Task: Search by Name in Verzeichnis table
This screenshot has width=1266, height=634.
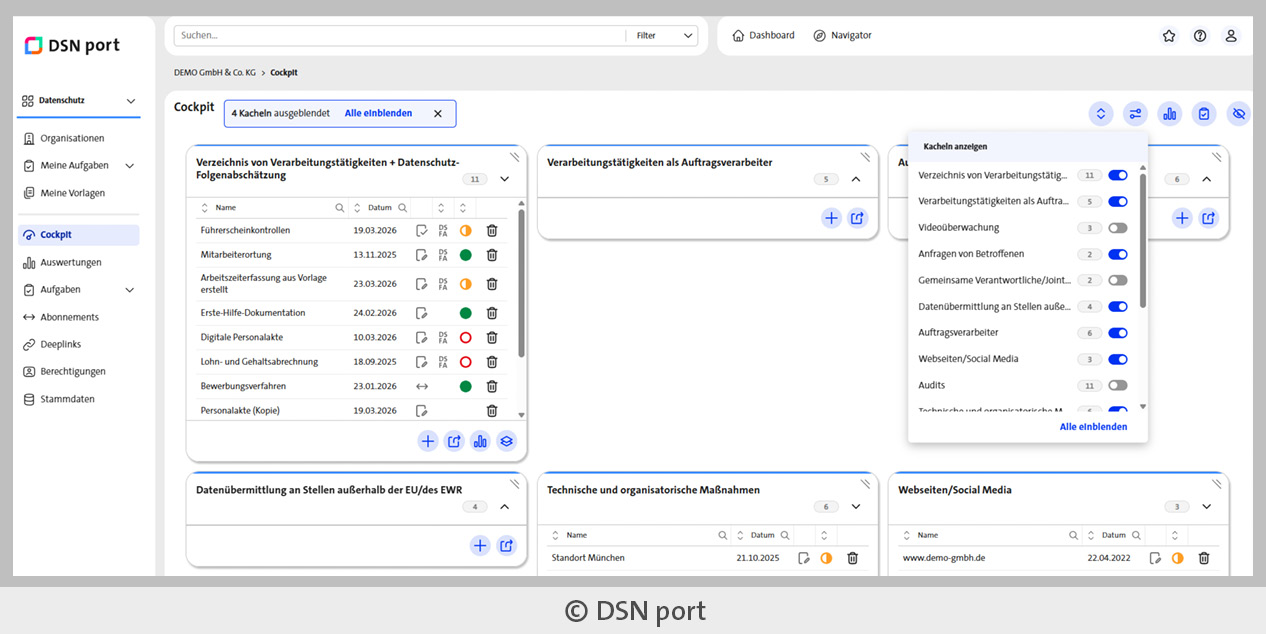Action: point(340,208)
